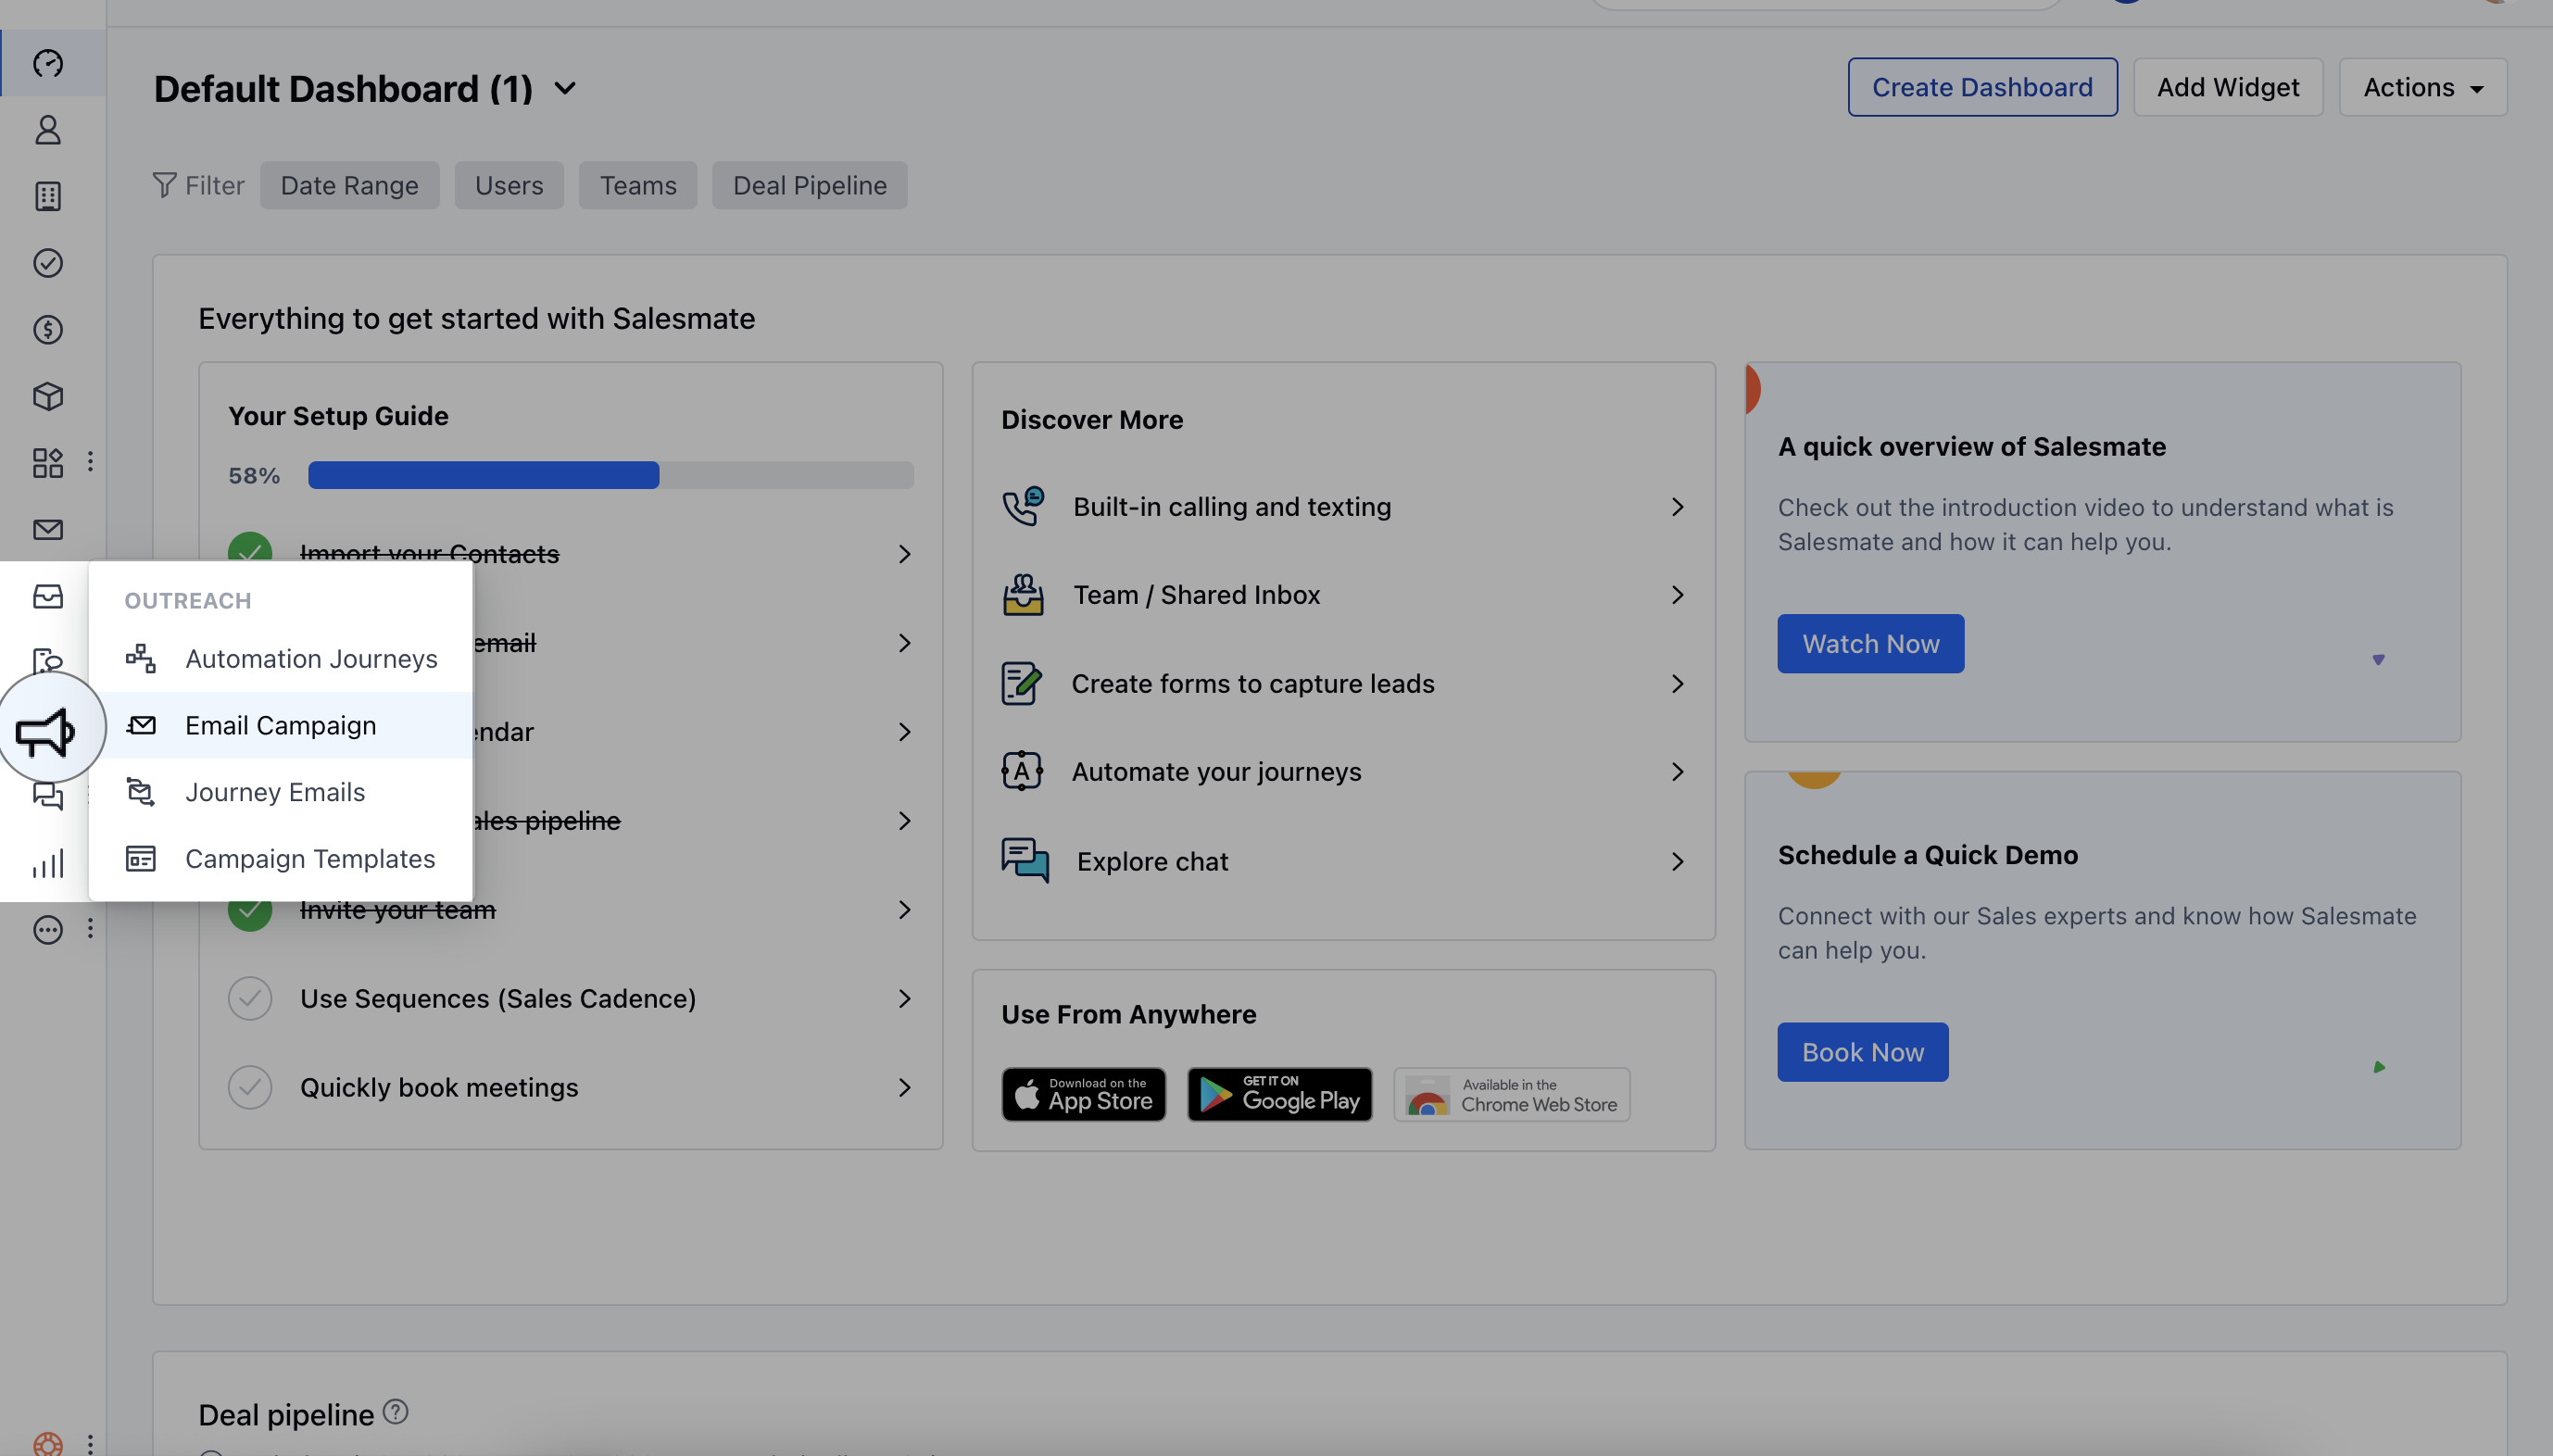Open Create forms to capture leads
The height and width of the screenshot is (1456, 2553).
(x=1343, y=683)
